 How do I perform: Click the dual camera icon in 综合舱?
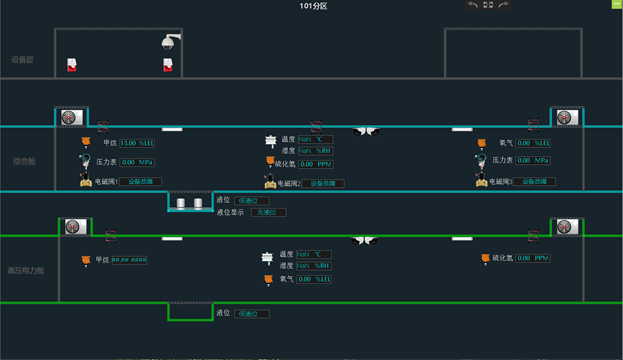pos(366,131)
